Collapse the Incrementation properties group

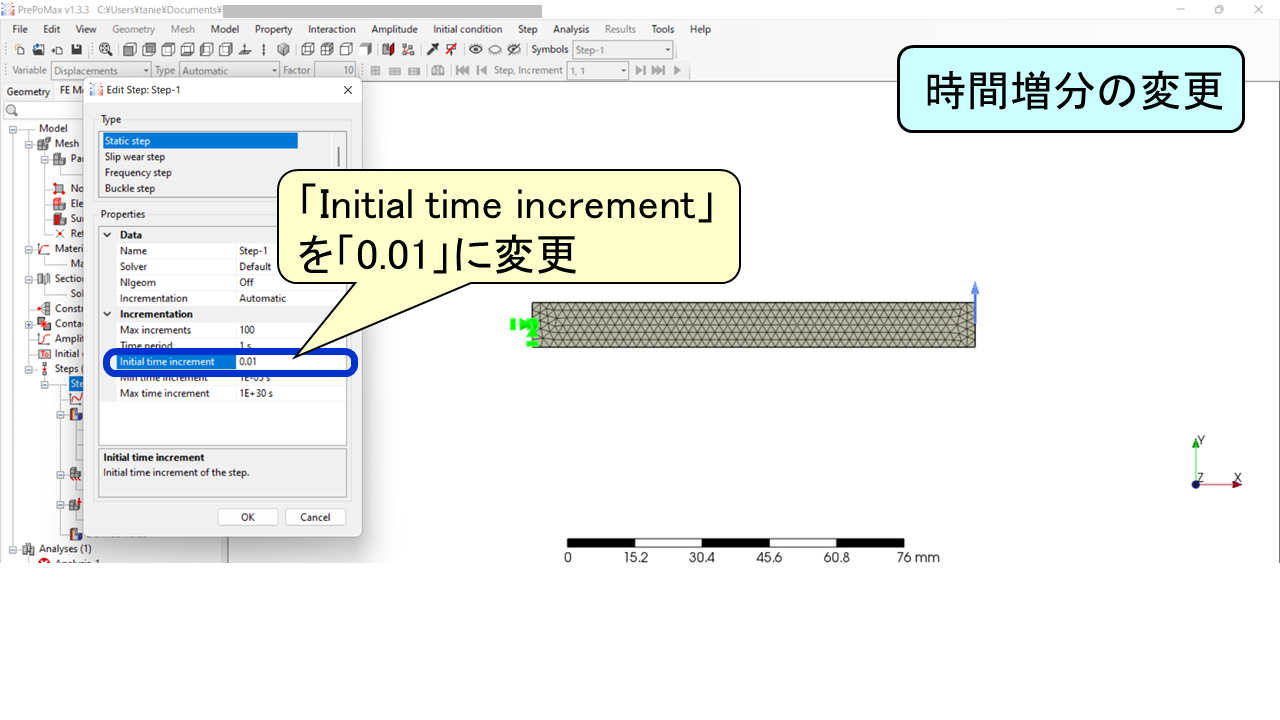(x=108, y=314)
